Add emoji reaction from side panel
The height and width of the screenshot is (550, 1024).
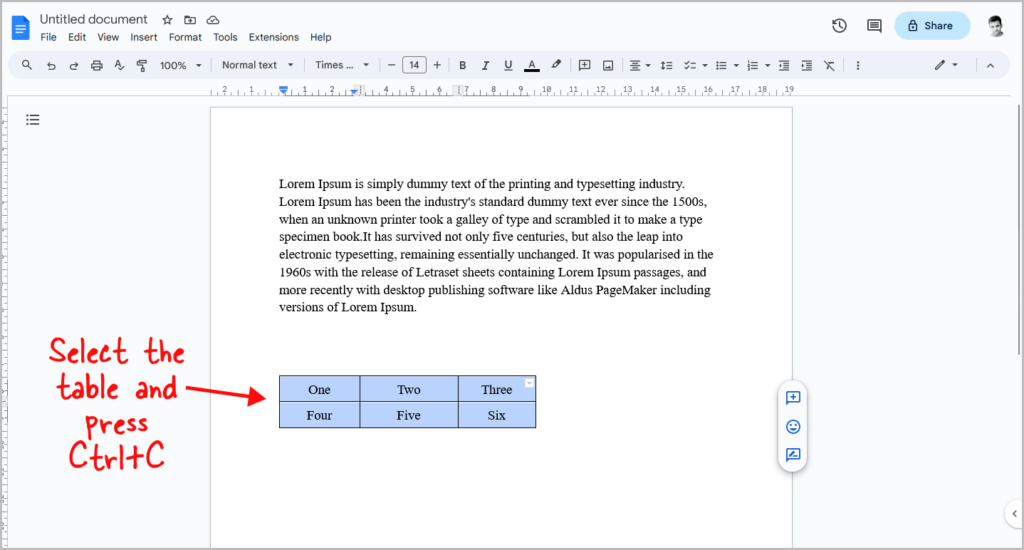793,427
